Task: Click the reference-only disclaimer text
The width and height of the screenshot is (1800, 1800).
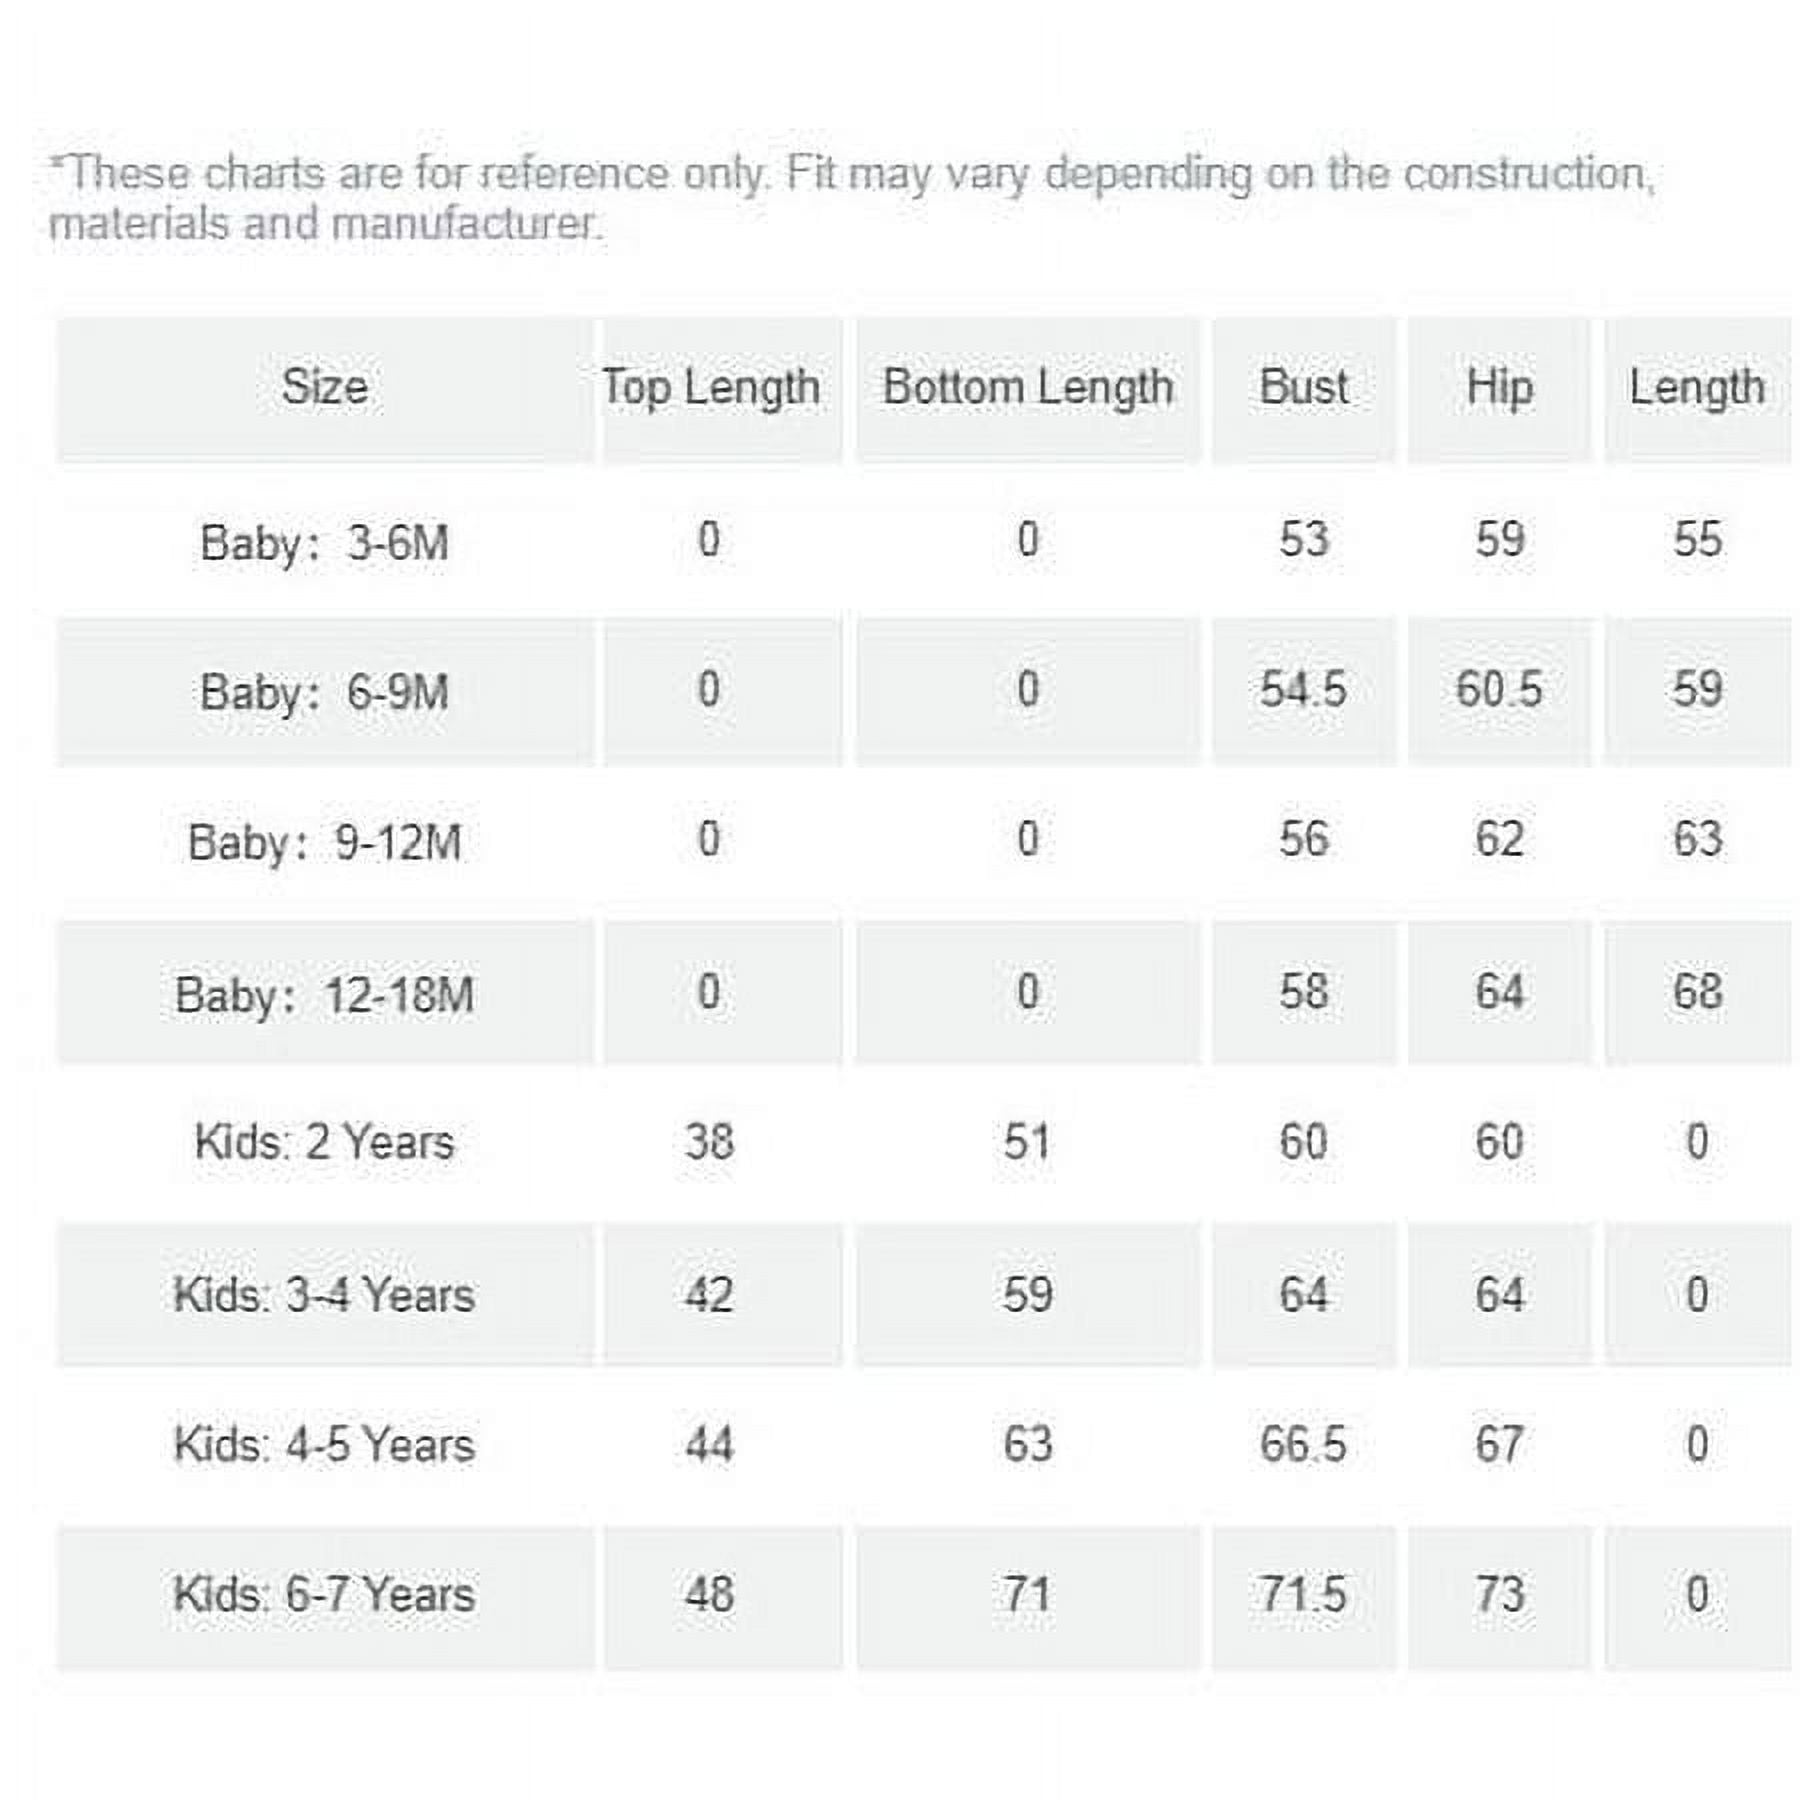Action: 850,198
